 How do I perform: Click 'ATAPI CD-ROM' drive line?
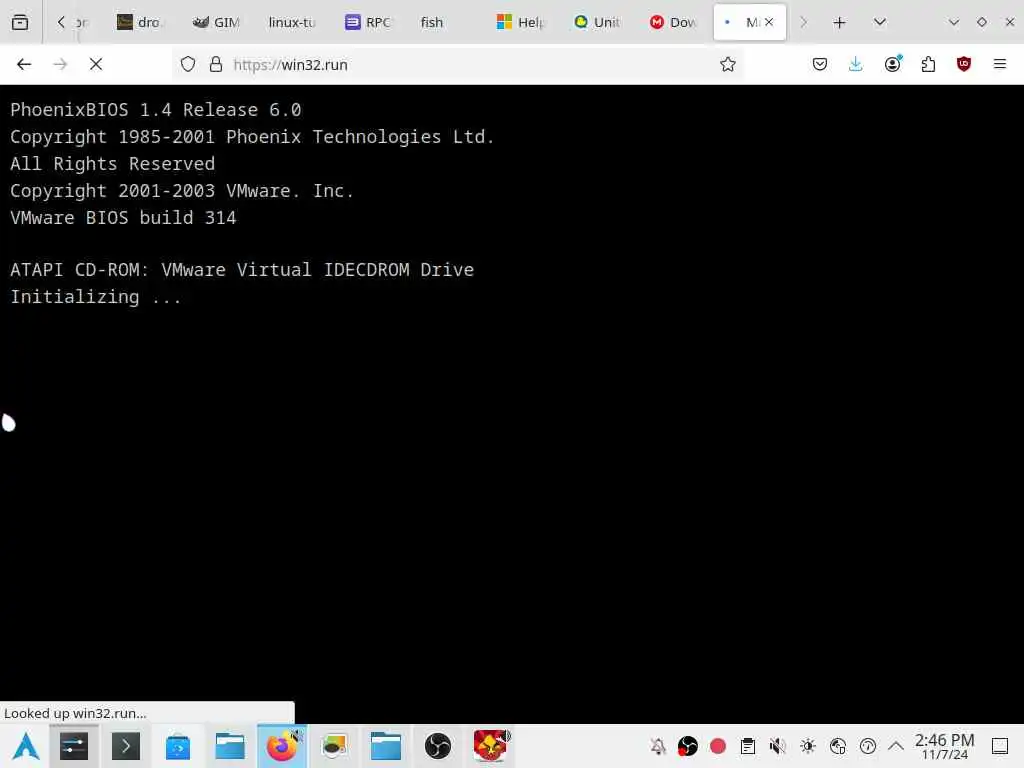point(242,270)
